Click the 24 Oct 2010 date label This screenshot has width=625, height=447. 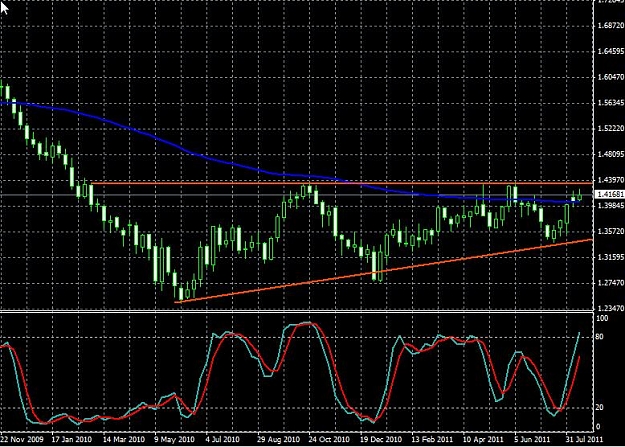(x=329, y=439)
